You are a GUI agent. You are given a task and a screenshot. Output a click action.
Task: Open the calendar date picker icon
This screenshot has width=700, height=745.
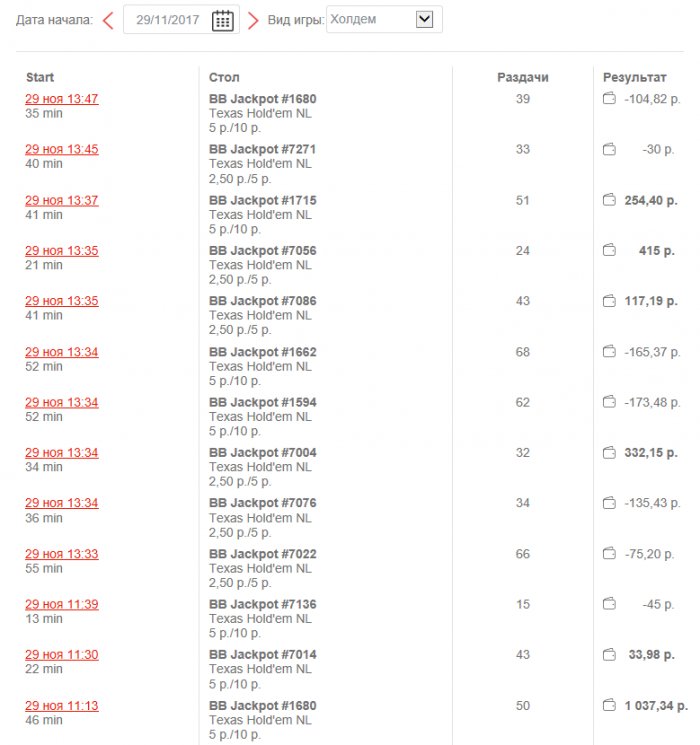[x=223, y=20]
